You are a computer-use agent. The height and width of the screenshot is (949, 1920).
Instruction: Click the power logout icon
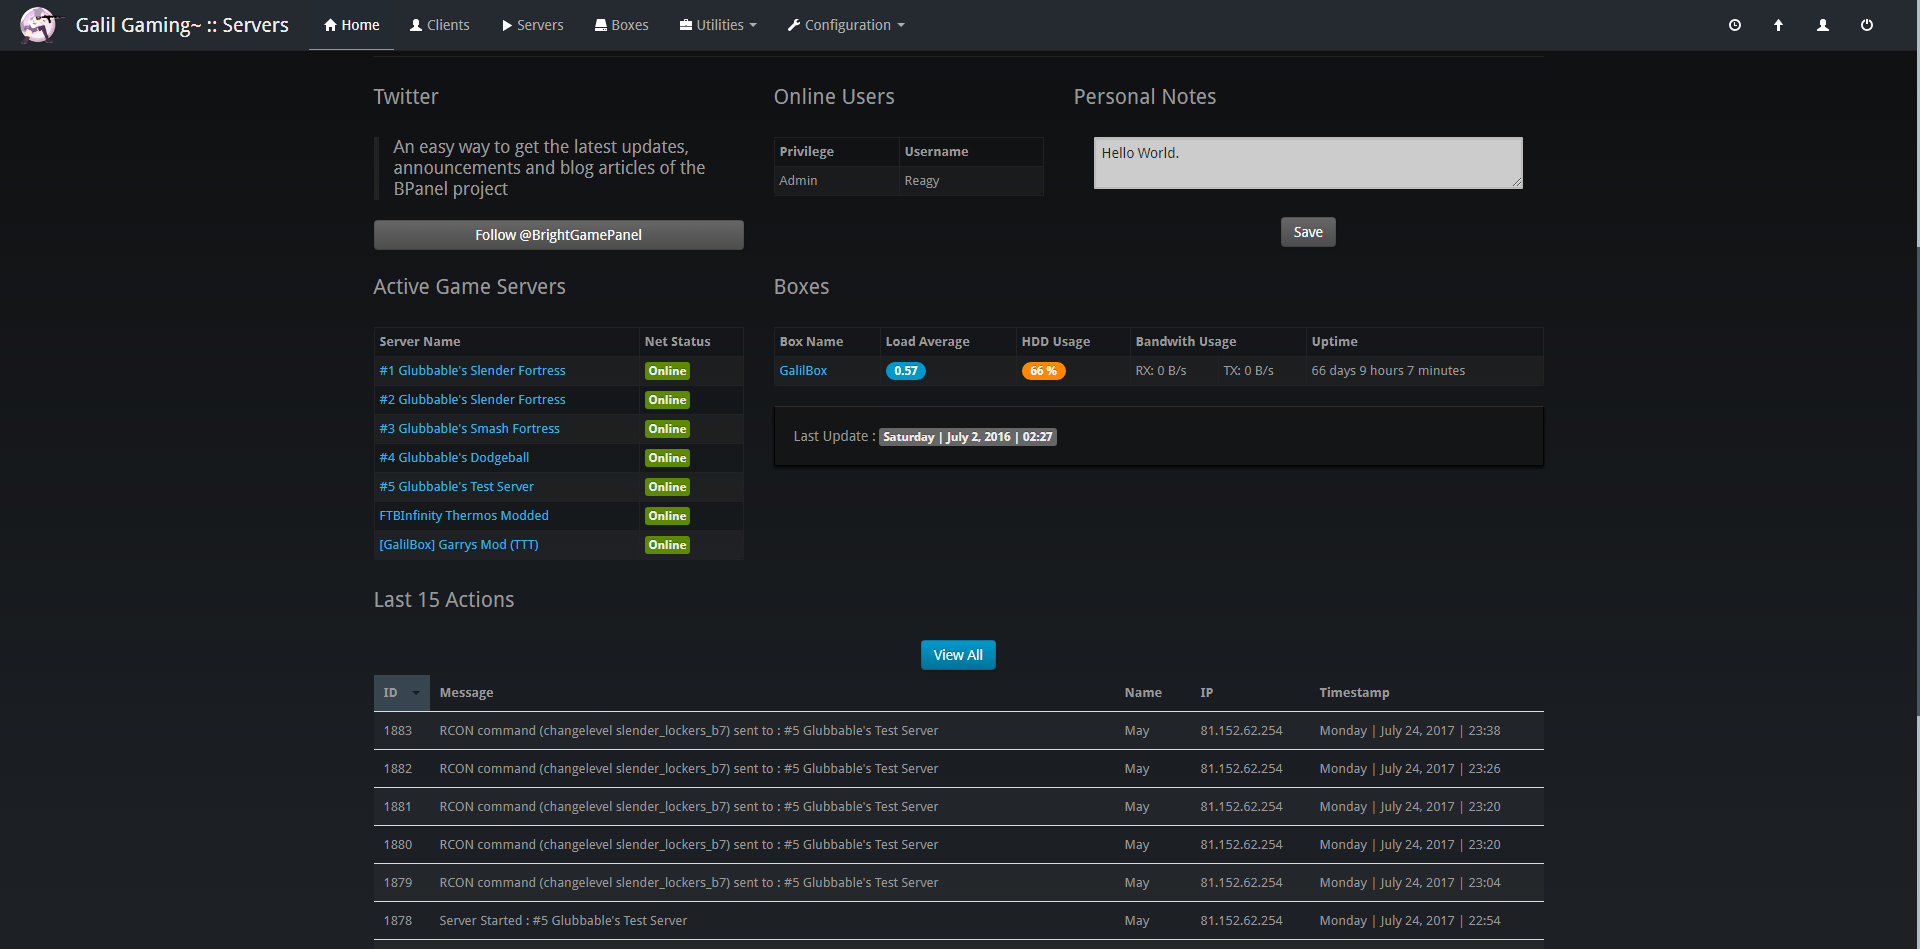tap(1867, 25)
